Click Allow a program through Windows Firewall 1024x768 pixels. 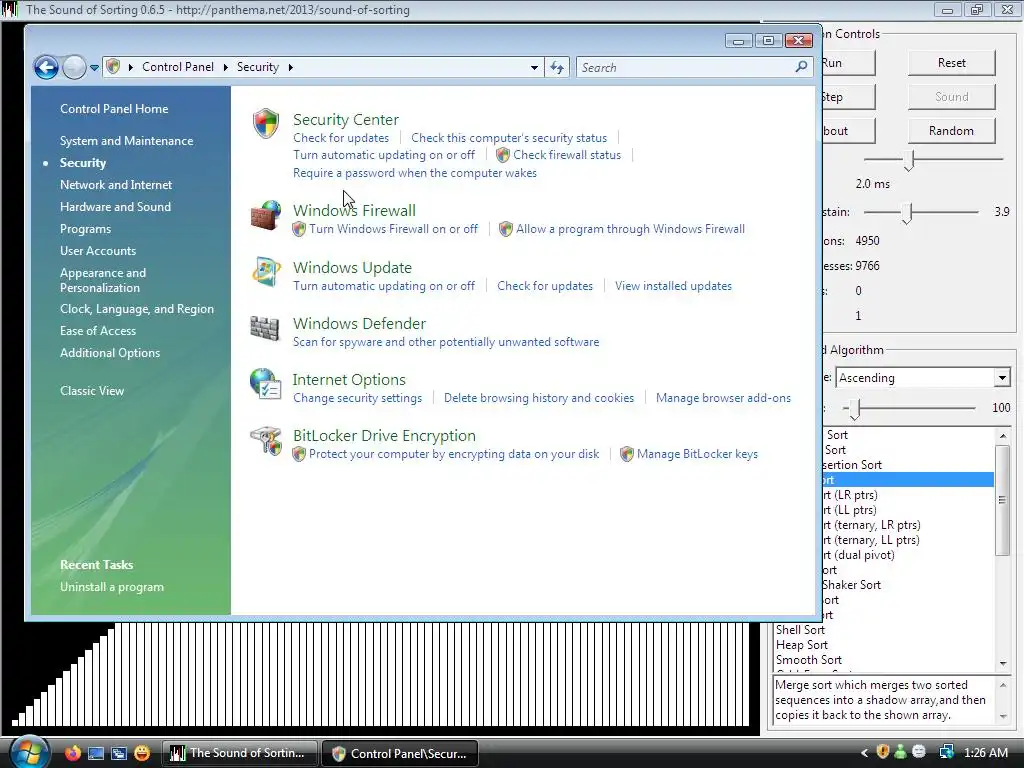point(630,229)
